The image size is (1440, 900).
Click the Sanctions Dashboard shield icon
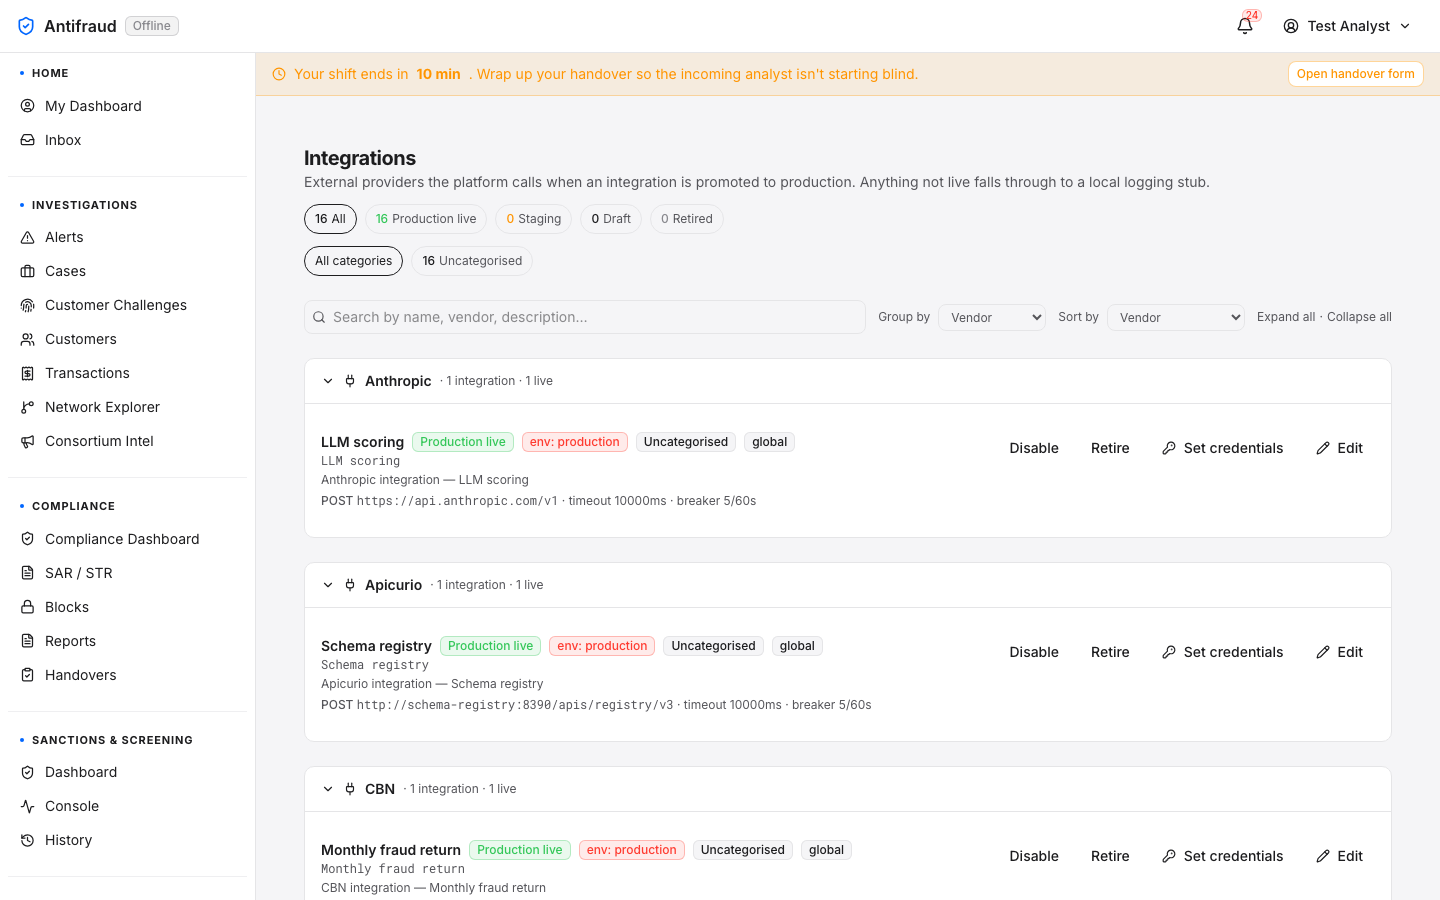coord(28,772)
